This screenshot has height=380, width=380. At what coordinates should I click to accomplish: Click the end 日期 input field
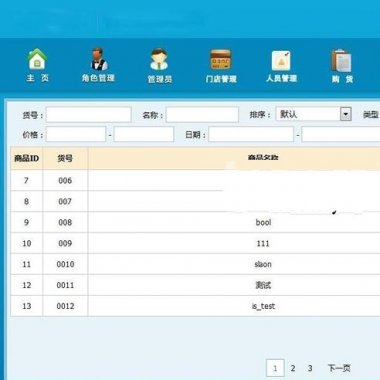[x=341, y=134]
